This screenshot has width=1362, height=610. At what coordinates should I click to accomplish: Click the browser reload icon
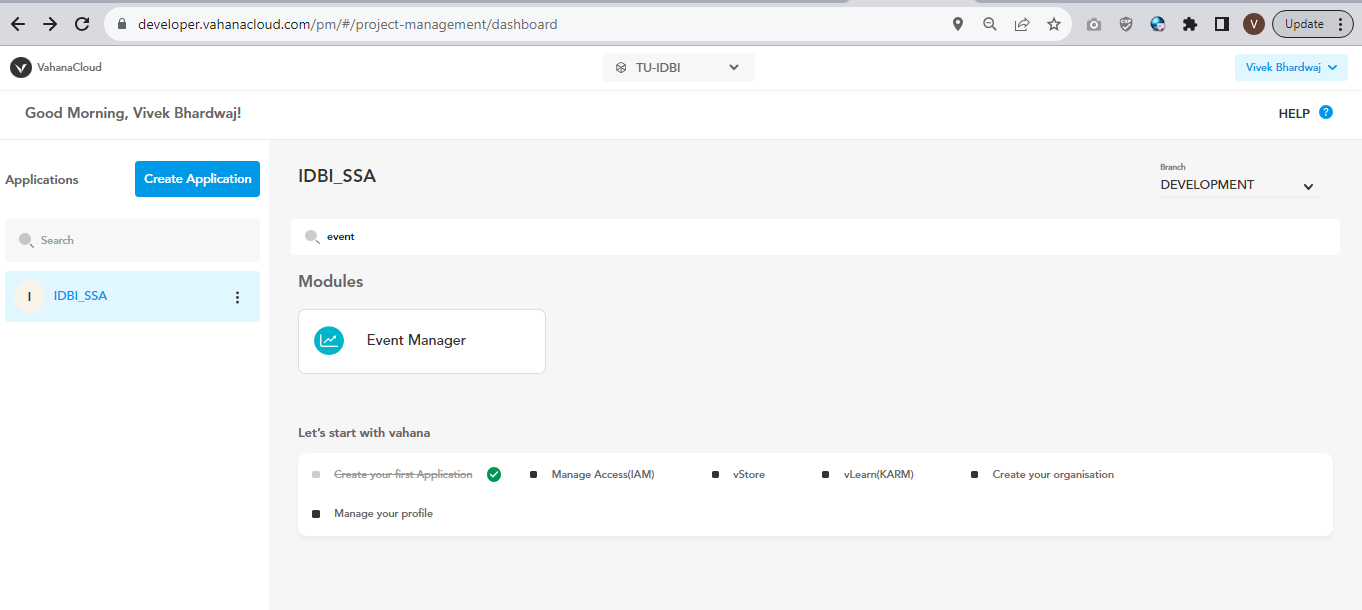pyautogui.click(x=82, y=24)
